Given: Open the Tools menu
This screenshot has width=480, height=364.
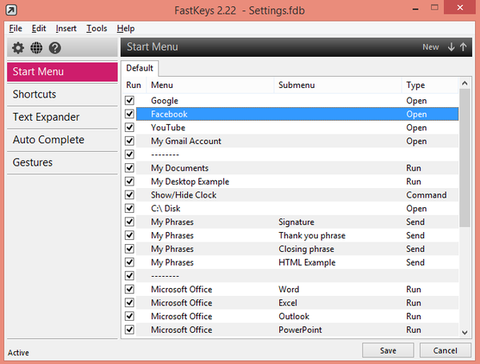Looking at the screenshot, I should click(97, 29).
